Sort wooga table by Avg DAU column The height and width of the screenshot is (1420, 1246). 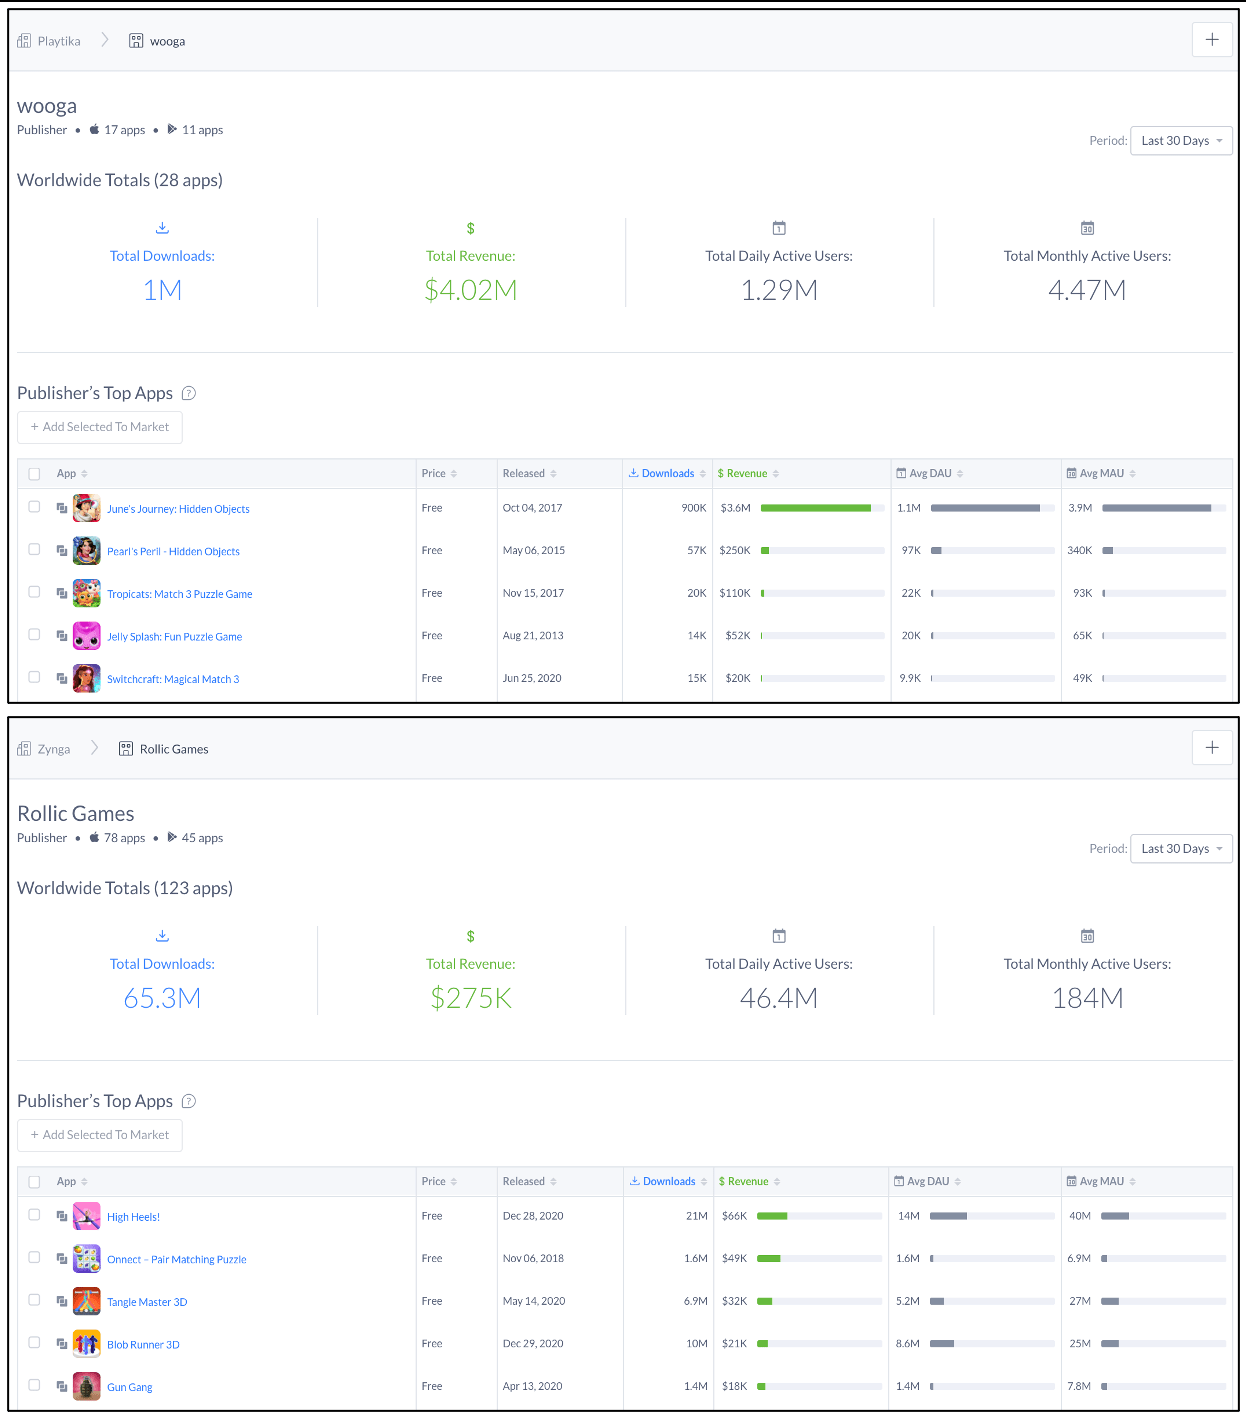tap(930, 474)
